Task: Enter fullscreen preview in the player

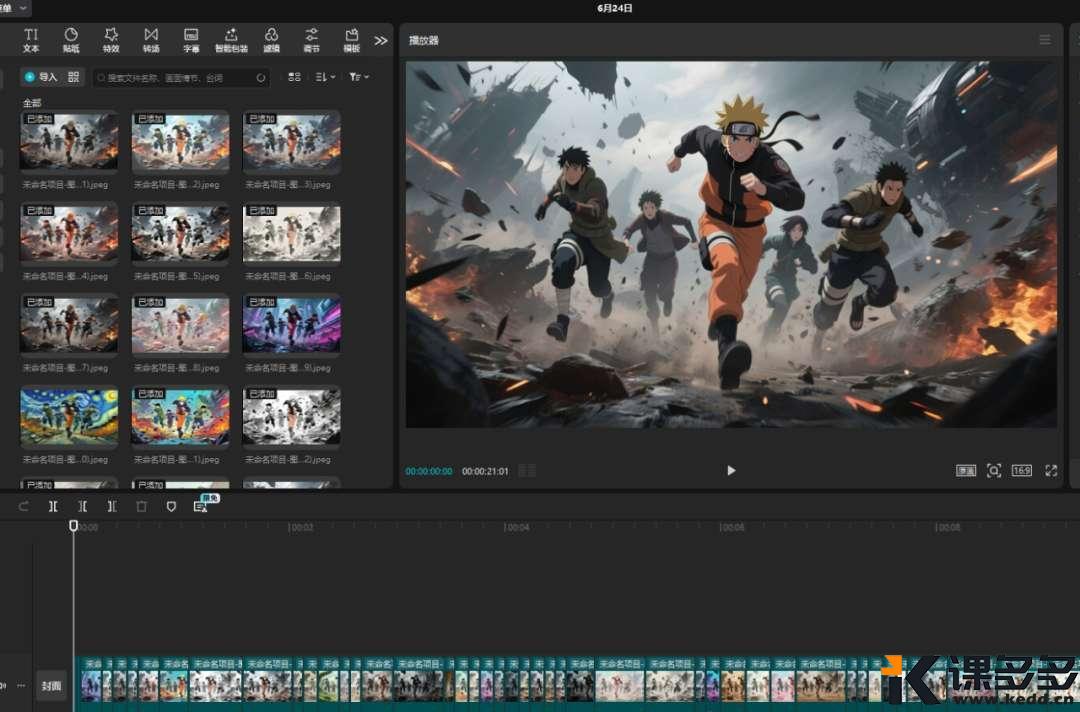Action: 1051,470
